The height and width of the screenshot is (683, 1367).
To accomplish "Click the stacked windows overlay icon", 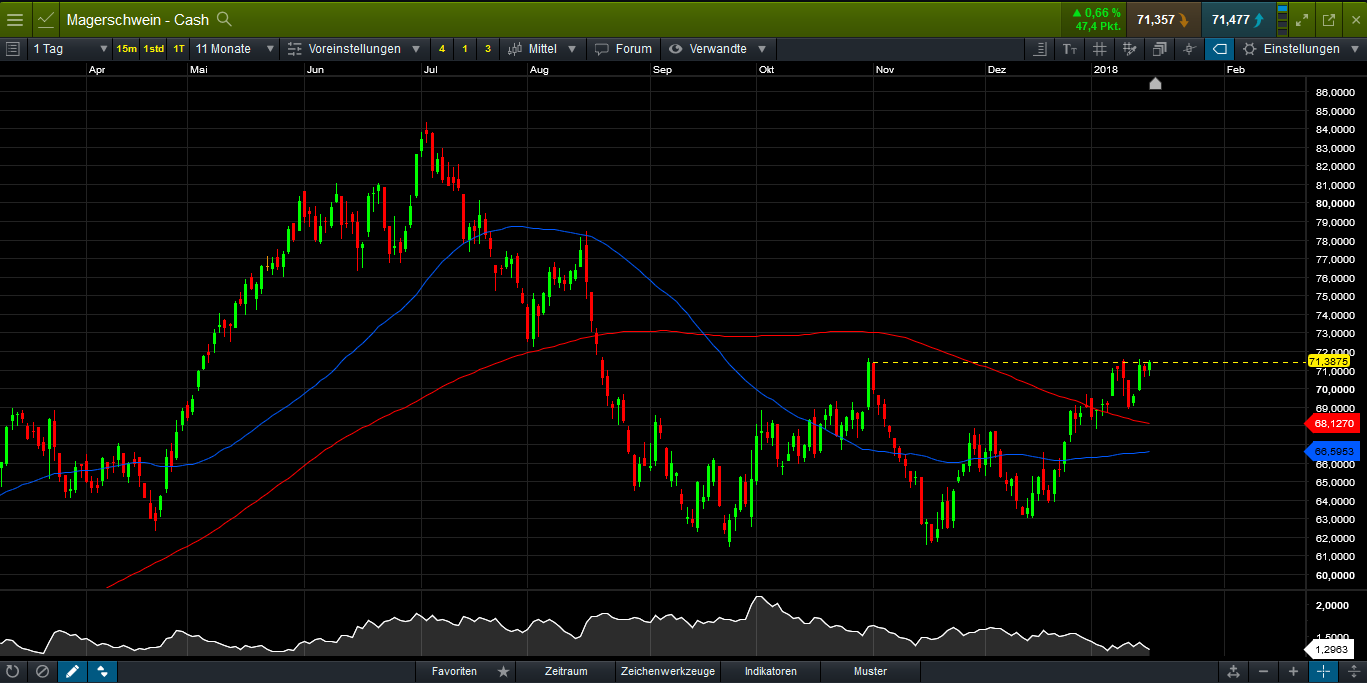I will coord(1160,49).
